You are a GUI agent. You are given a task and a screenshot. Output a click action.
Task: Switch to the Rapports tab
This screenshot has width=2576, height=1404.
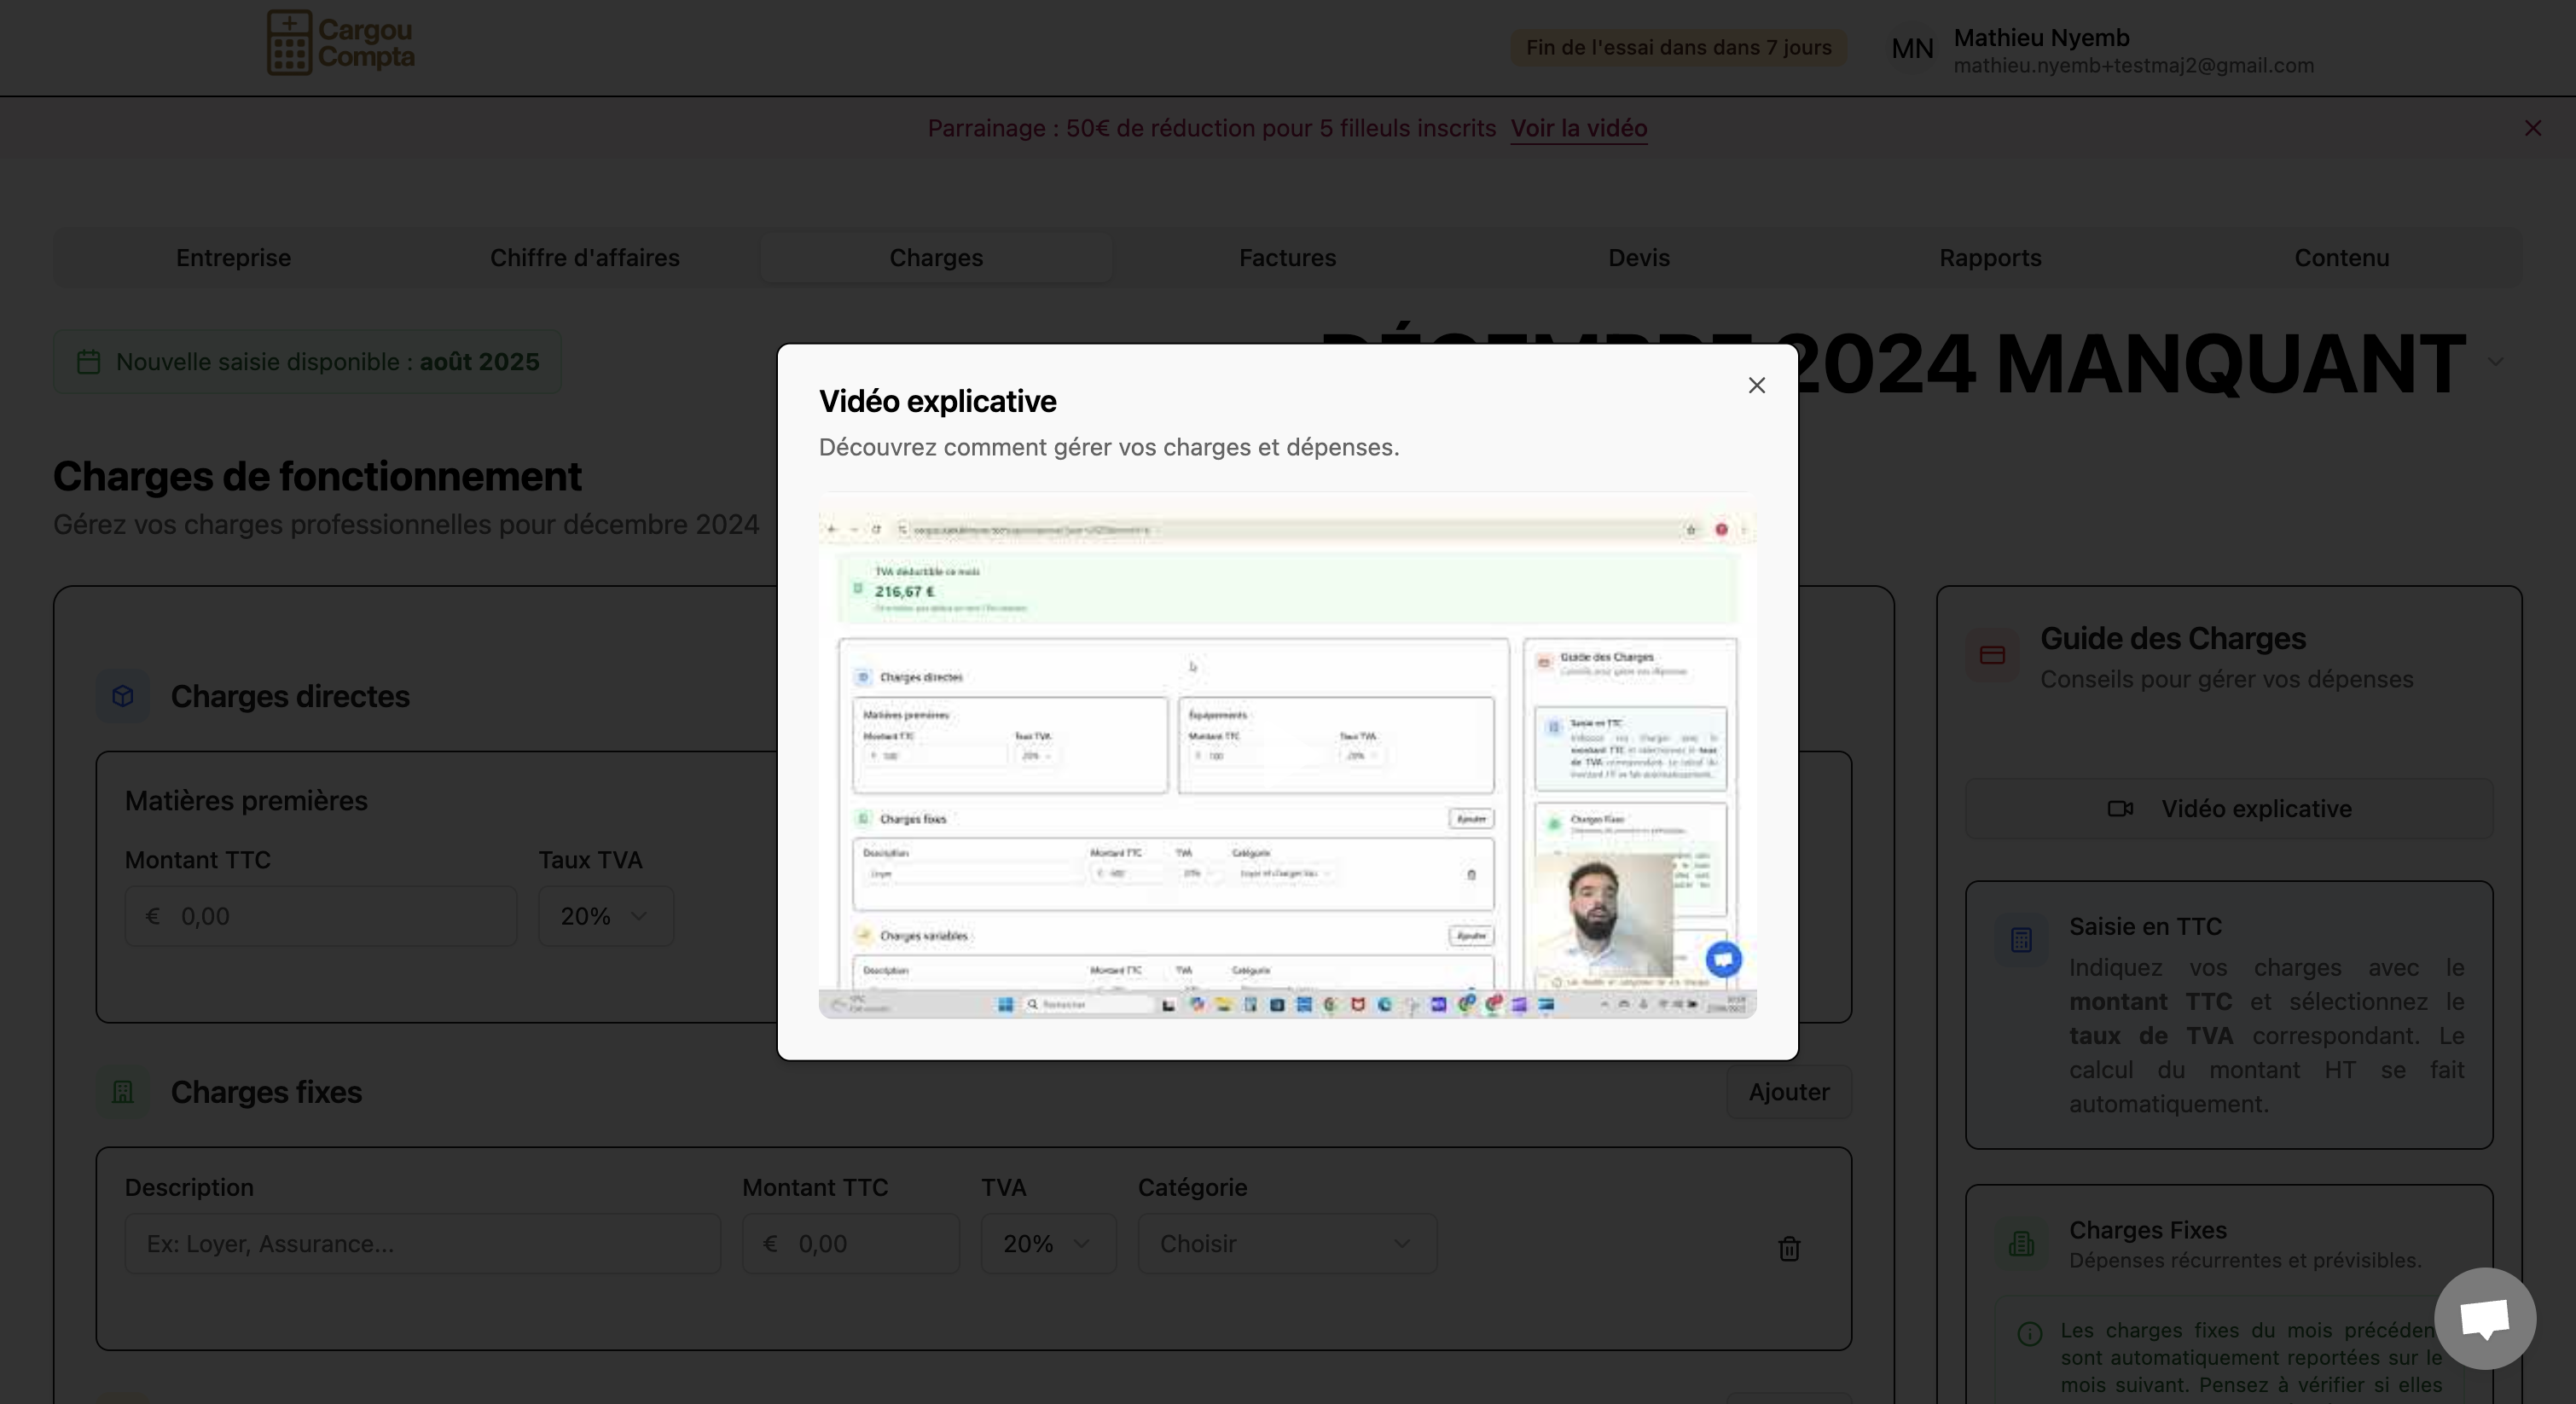(x=1989, y=258)
